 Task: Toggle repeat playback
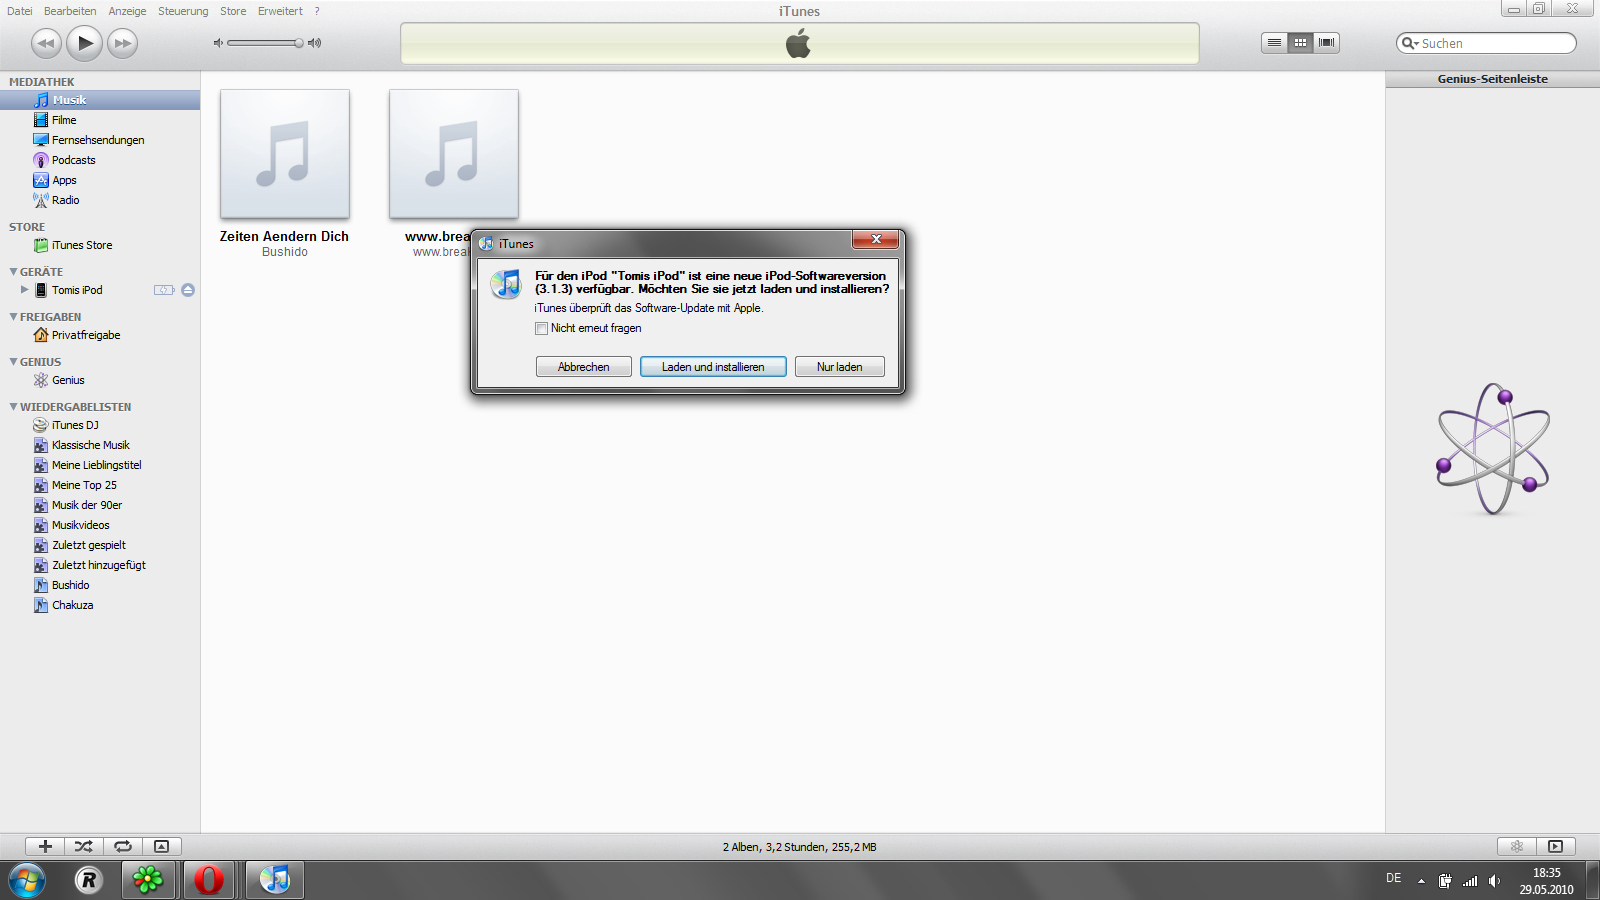coord(123,846)
